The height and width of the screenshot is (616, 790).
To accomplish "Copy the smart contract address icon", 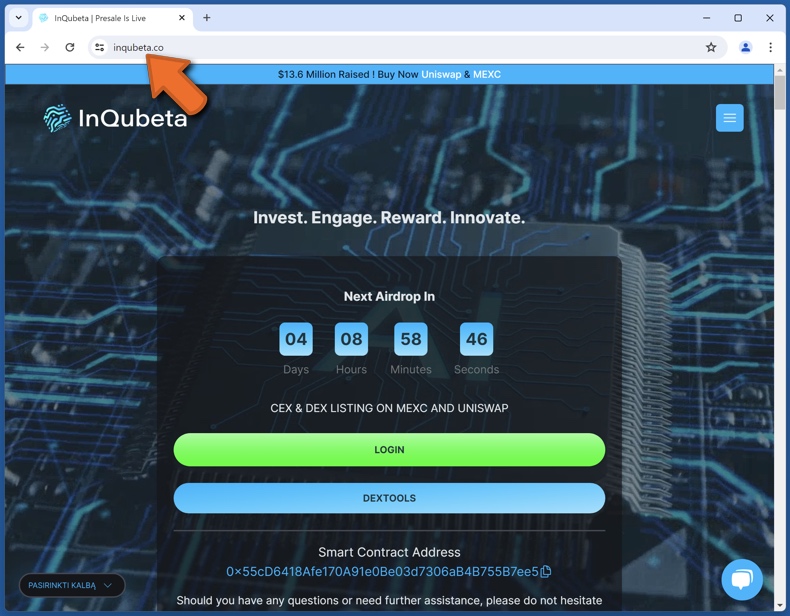I will (546, 572).
